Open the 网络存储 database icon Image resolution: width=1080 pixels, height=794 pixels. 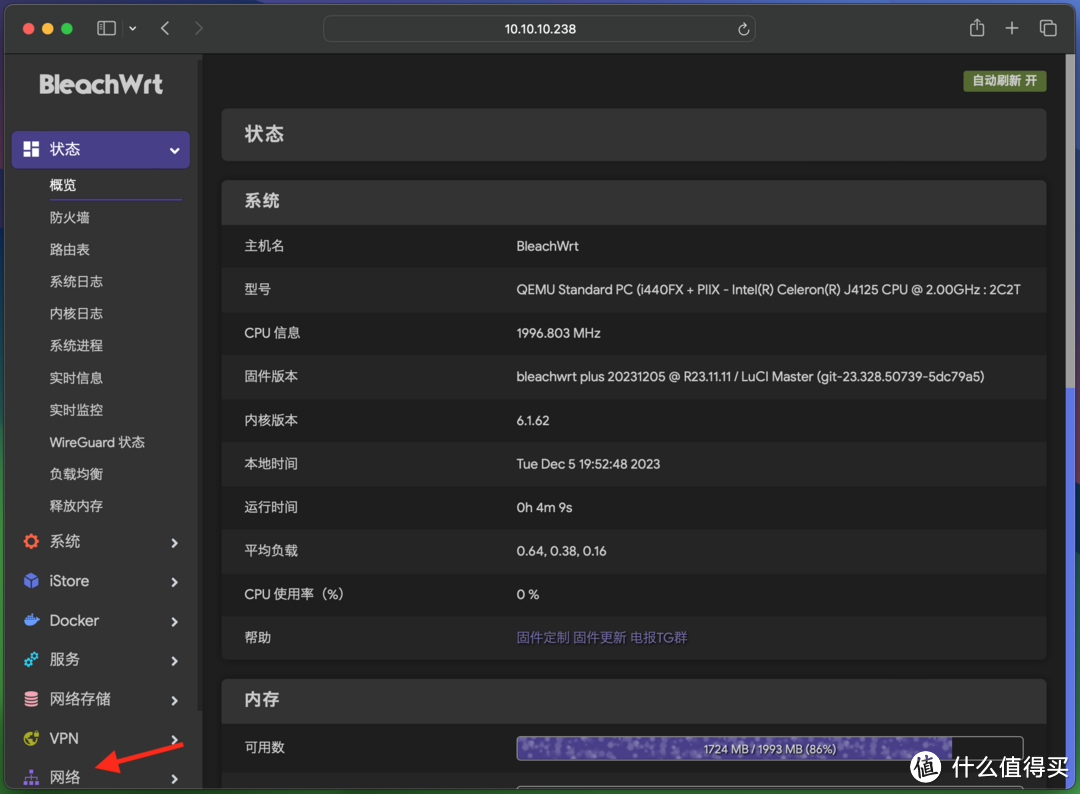tap(28, 699)
